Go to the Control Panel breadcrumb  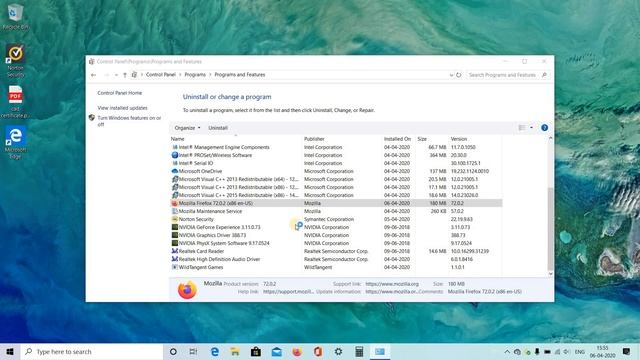click(161, 75)
